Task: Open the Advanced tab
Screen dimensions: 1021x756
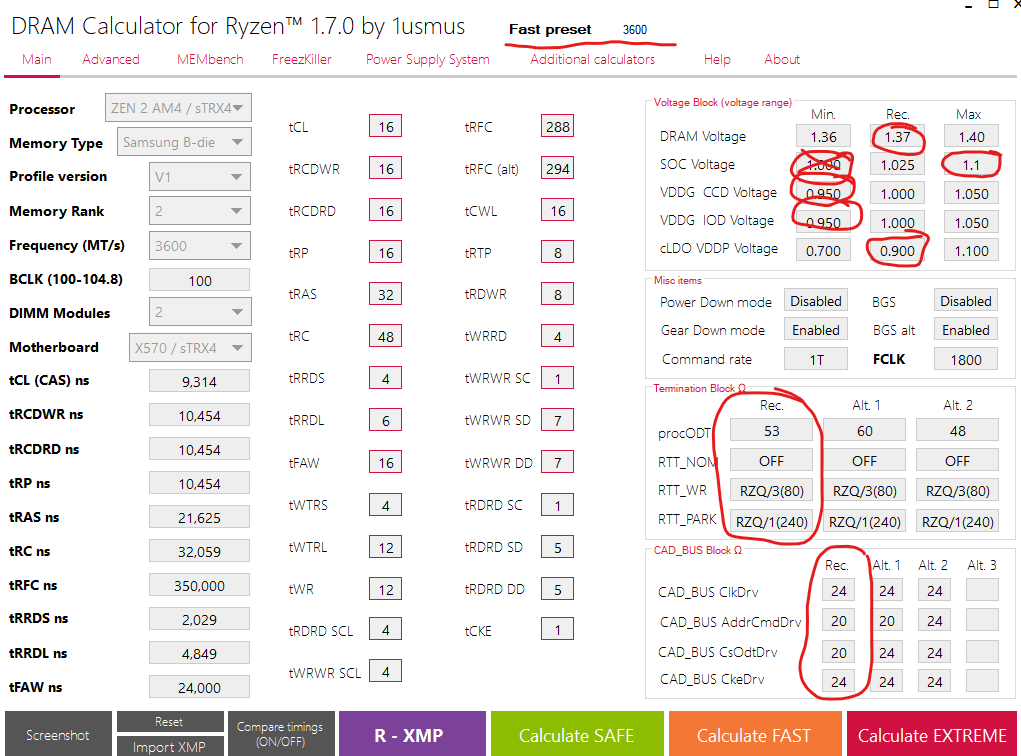Action: tap(111, 59)
